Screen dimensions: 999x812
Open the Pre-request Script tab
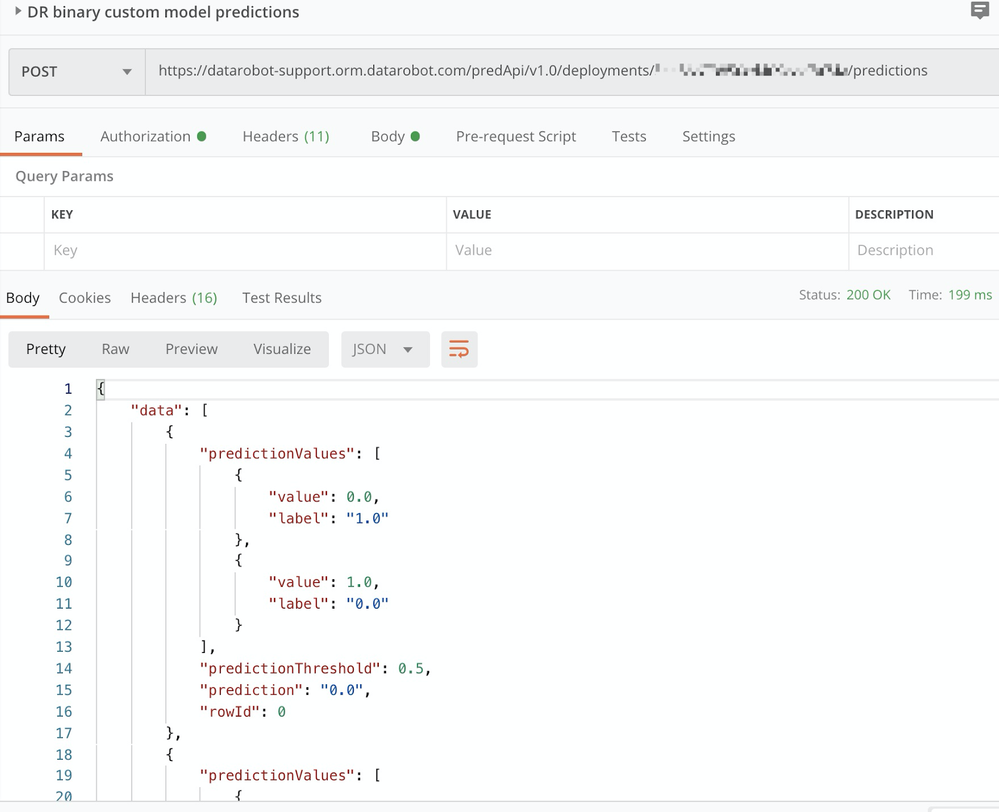pyautogui.click(x=516, y=136)
